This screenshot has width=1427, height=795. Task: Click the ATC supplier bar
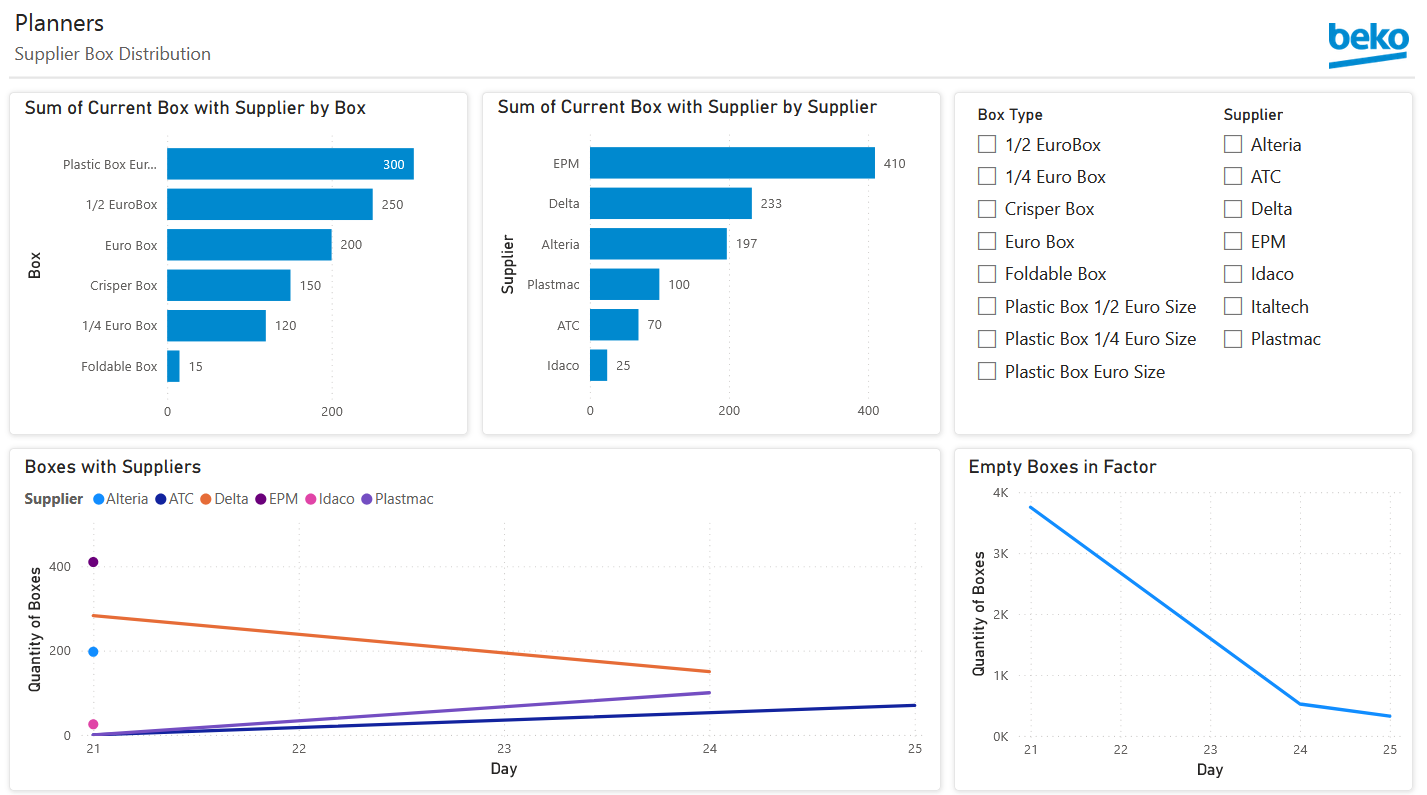(x=614, y=325)
